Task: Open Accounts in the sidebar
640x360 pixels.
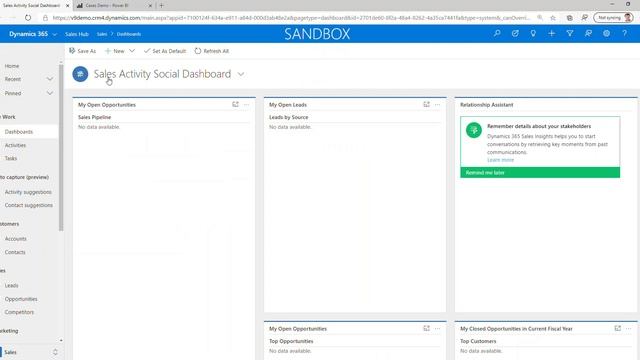Action: pos(16,239)
